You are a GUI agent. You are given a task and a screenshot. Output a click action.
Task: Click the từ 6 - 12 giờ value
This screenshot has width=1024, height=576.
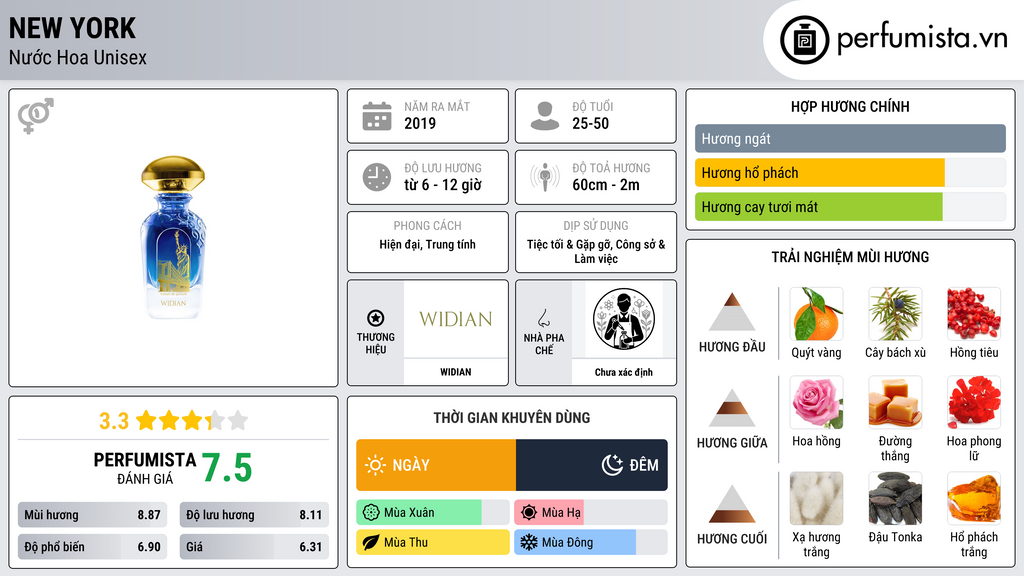click(443, 185)
